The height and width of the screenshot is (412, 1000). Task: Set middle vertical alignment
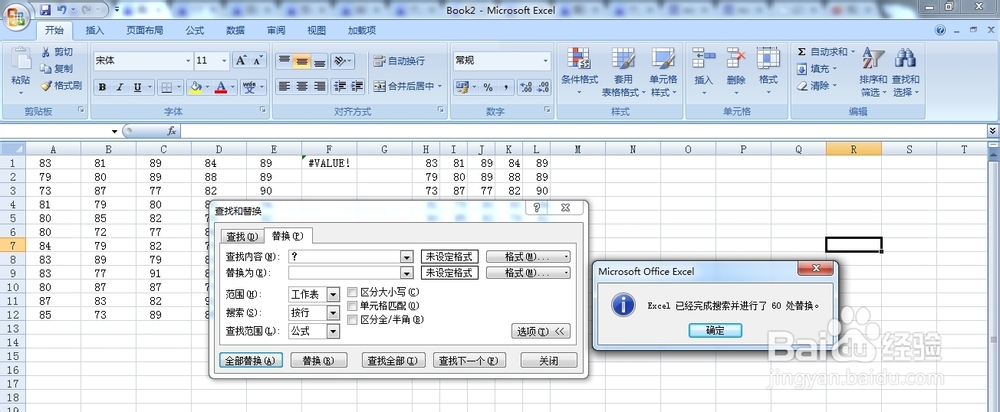pyautogui.click(x=302, y=61)
